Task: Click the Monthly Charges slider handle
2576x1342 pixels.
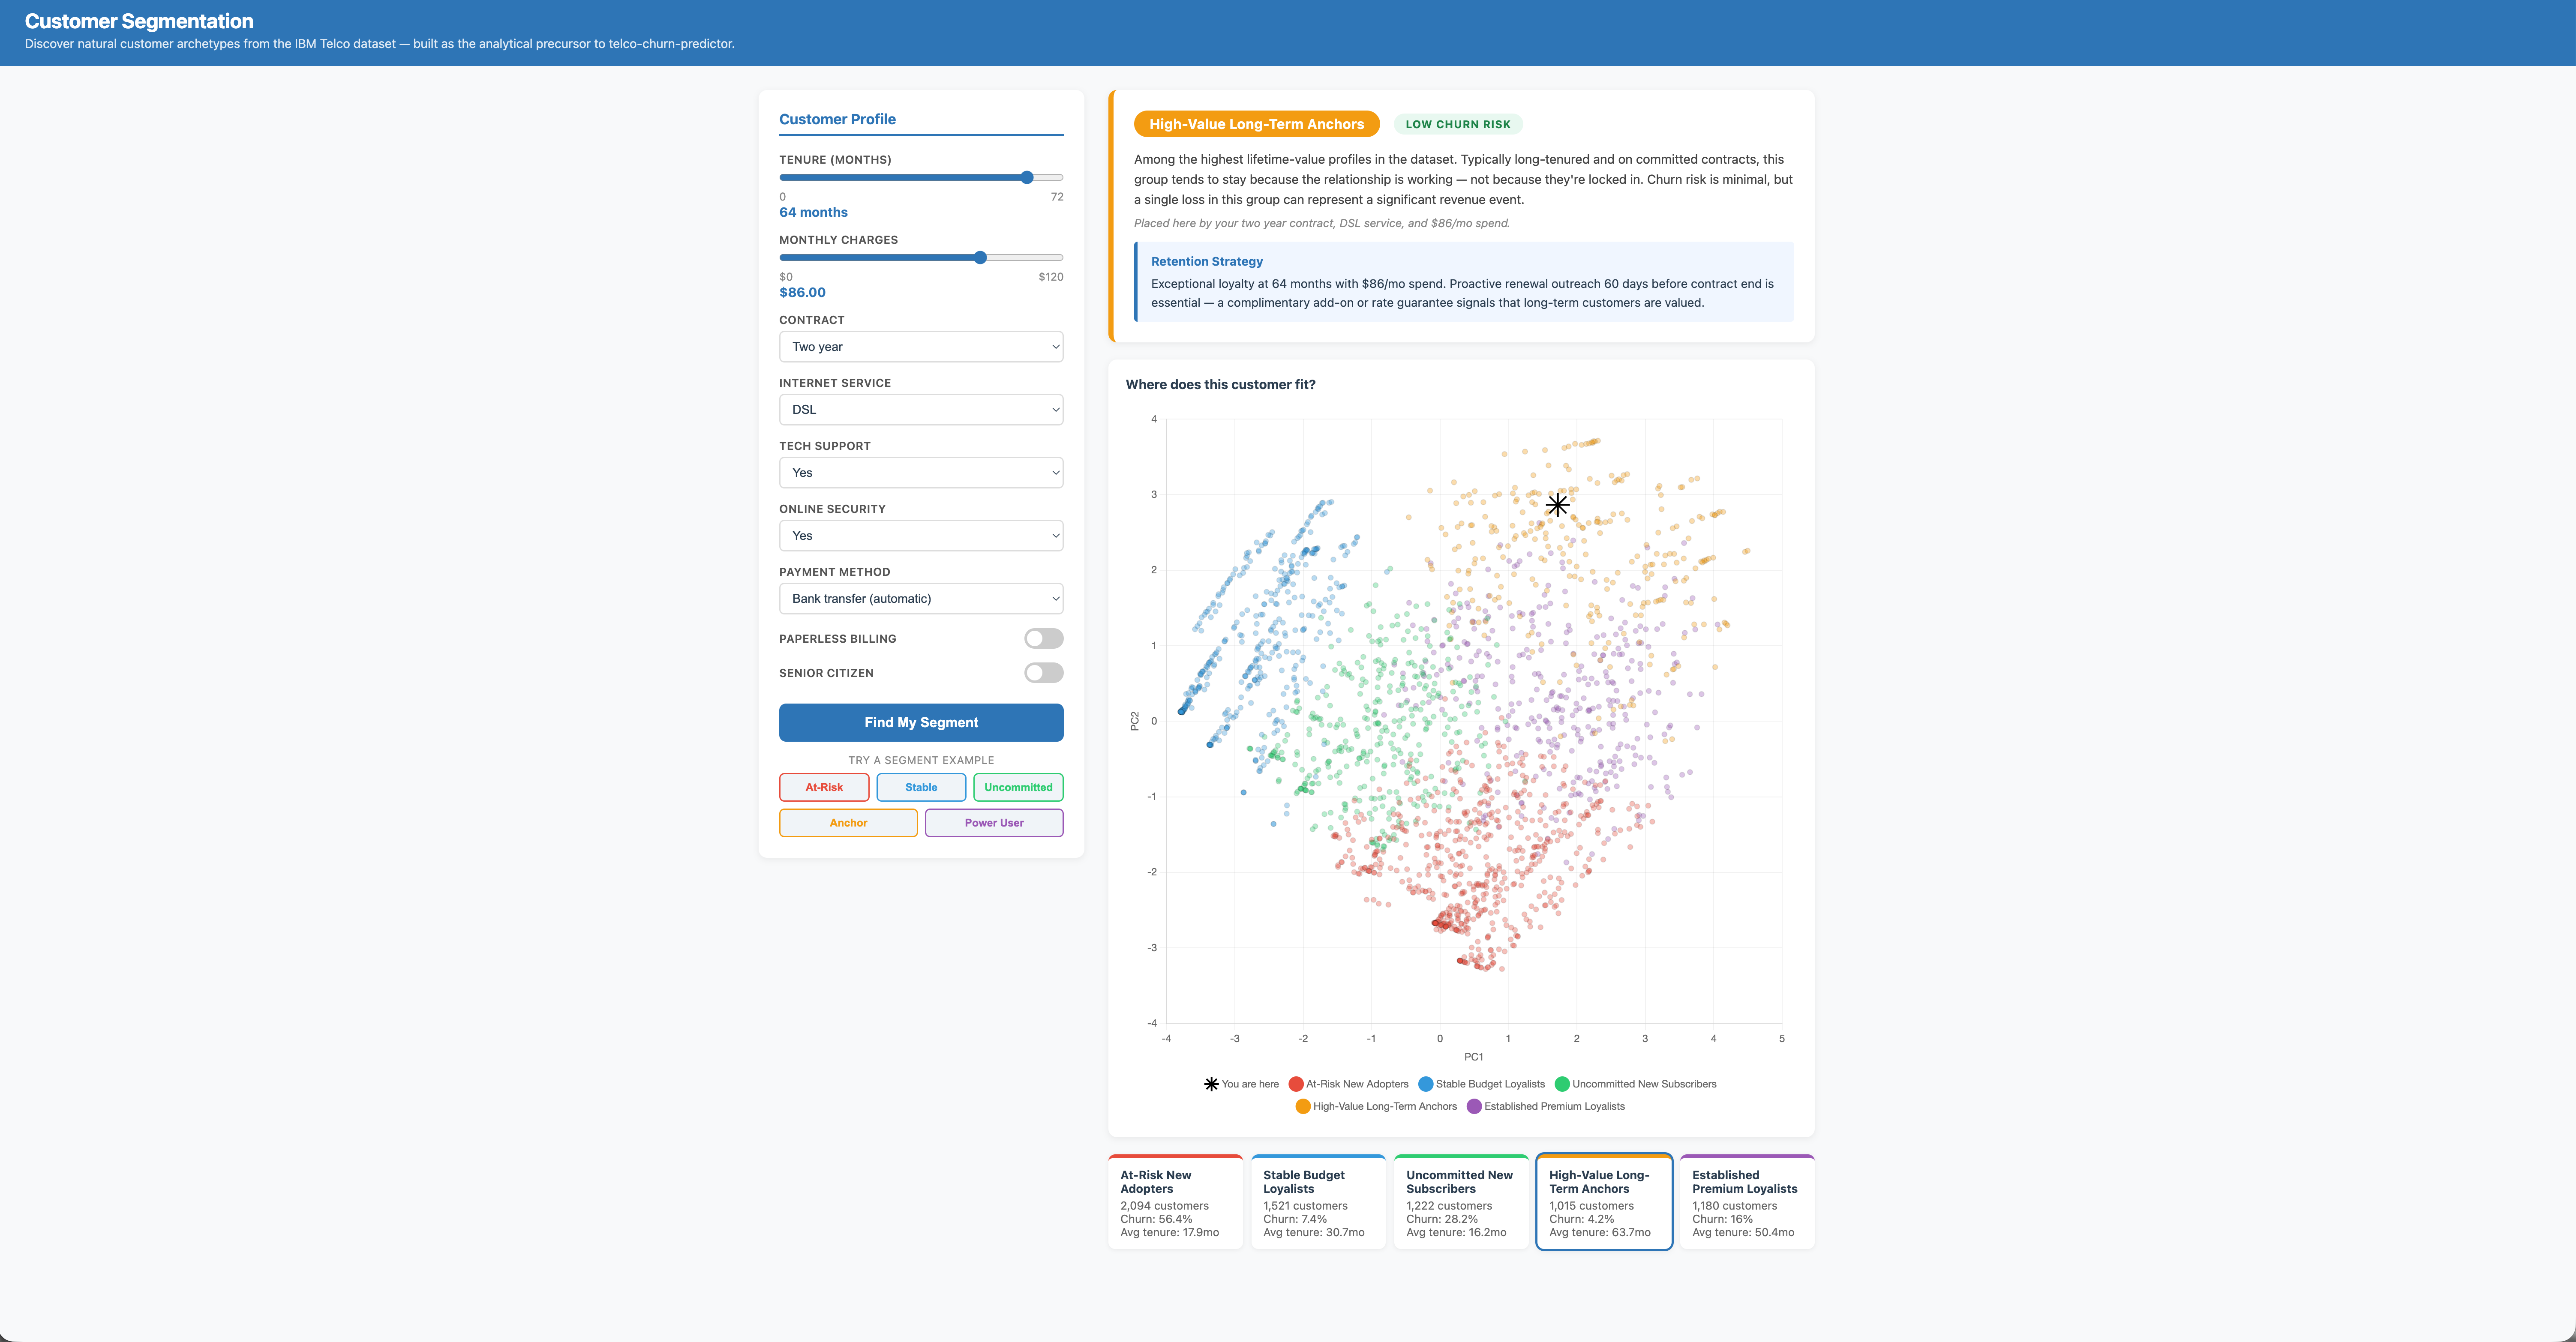Action: click(980, 257)
